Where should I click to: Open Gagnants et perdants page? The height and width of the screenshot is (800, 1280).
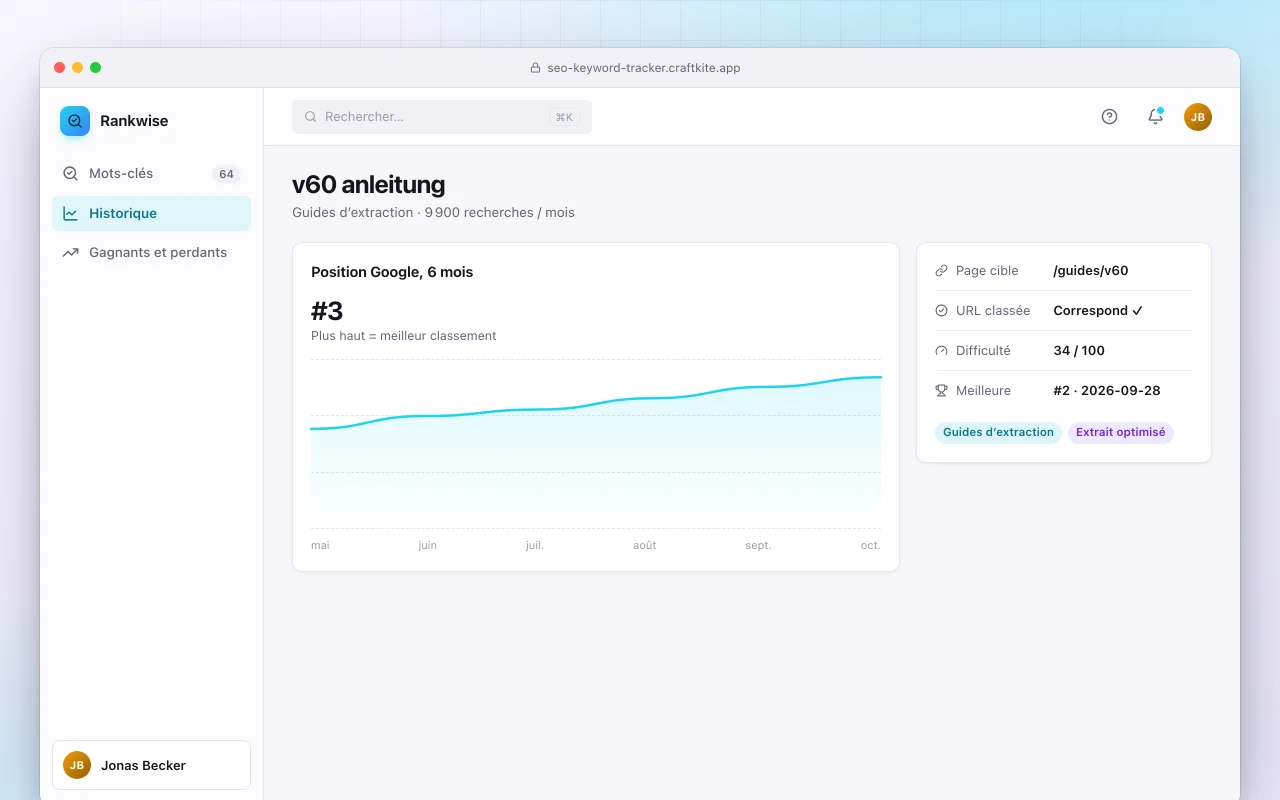tap(151, 252)
